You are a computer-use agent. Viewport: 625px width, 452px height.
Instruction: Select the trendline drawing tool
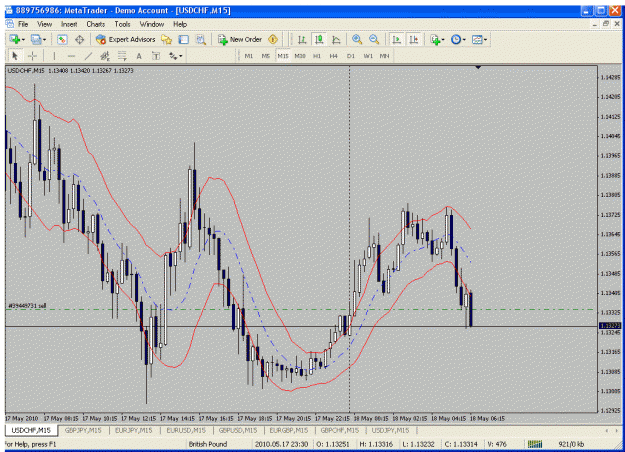tap(88, 56)
